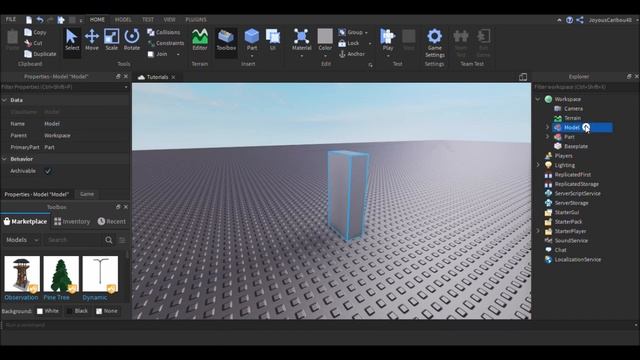Switch to the PLUGINS ribbon tab
The height and width of the screenshot is (360, 640).
pyautogui.click(x=196, y=20)
